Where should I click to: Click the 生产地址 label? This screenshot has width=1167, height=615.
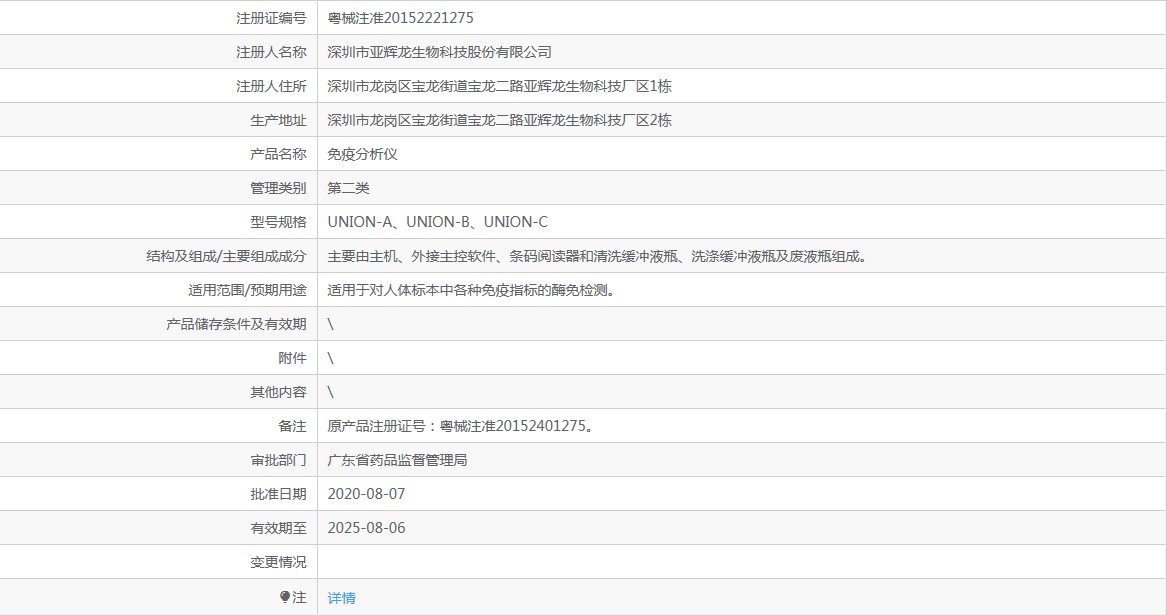[278, 120]
